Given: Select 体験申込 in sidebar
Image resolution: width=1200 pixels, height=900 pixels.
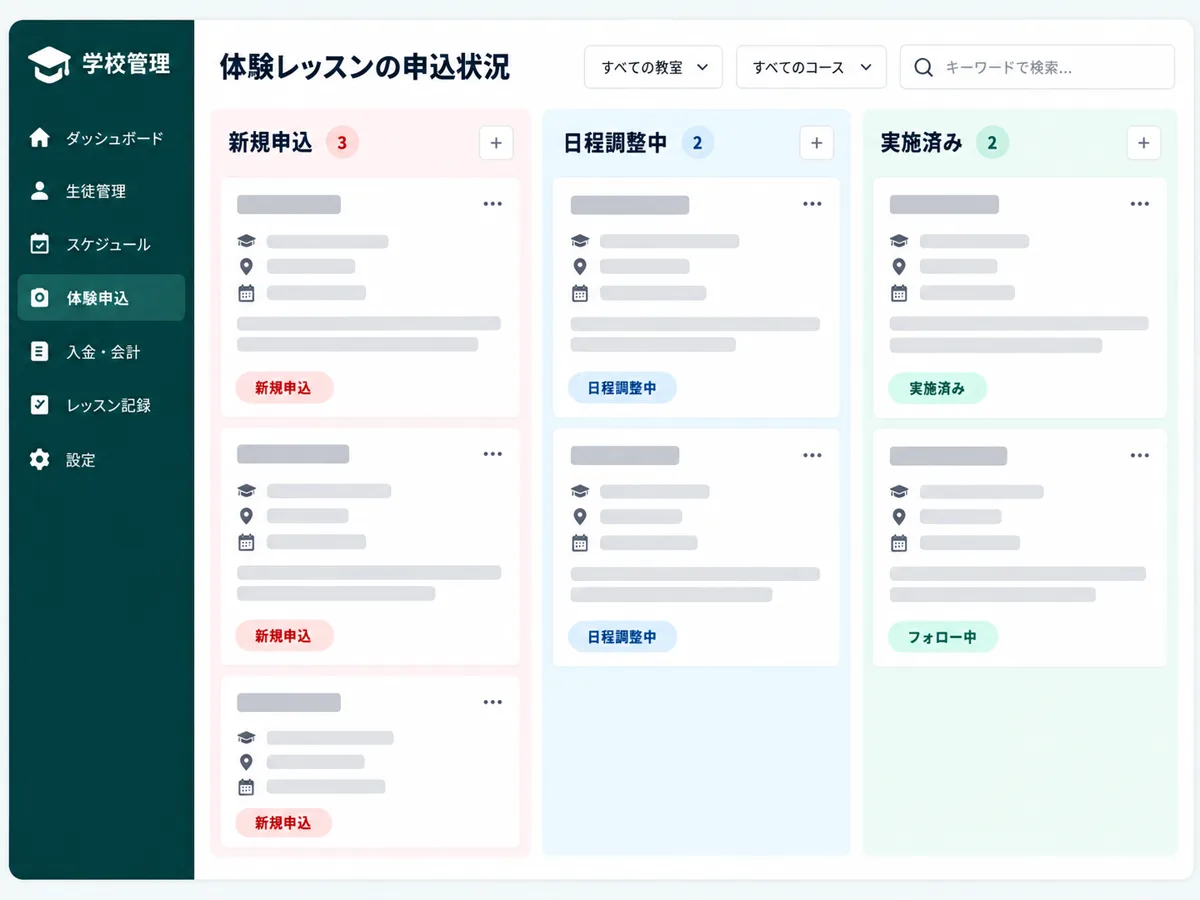Looking at the screenshot, I should coord(101,298).
